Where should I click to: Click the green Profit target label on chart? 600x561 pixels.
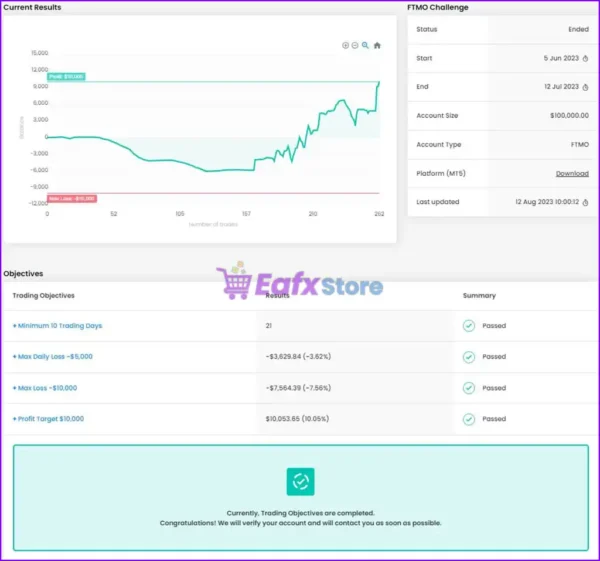[x=66, y=77]
